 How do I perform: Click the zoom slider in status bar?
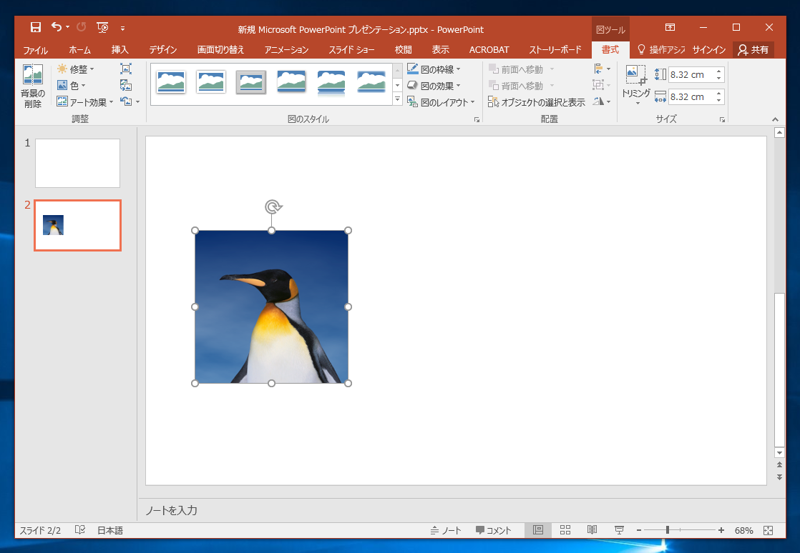coord(667,530)
